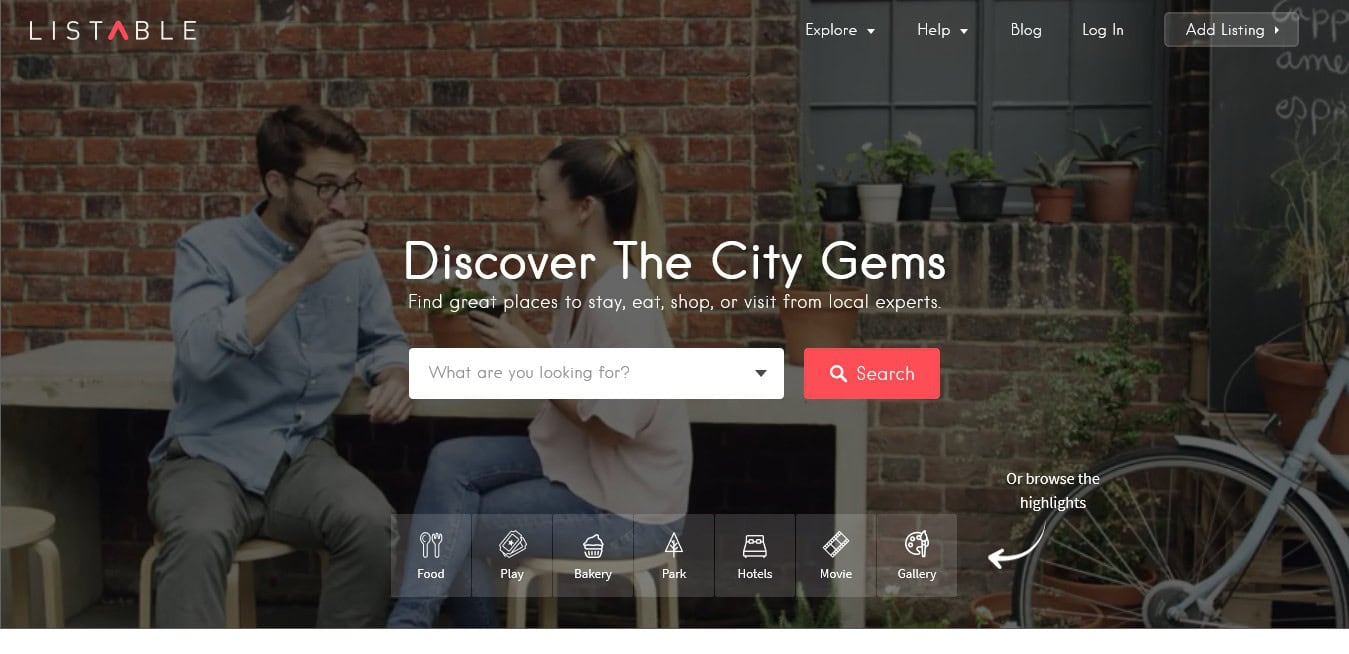Open the Log In link
Viewport: 1349px width, 654px height.
tap(1103, 30)
